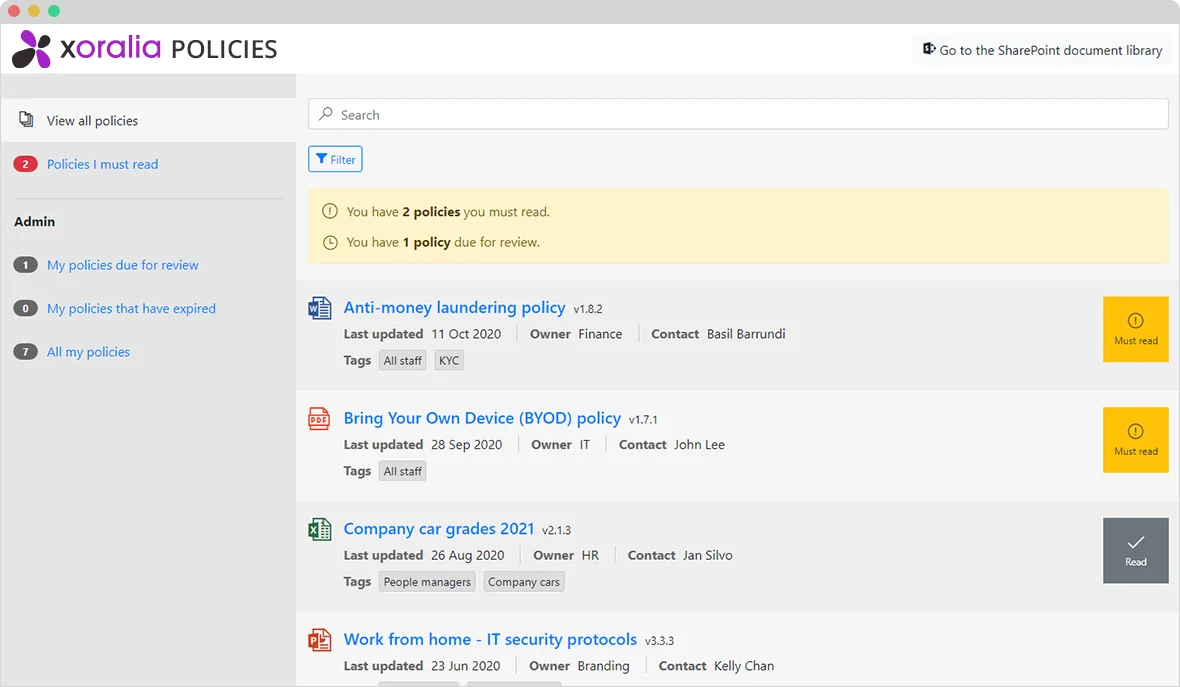This screenshot has width=1180, height=687.
Task: Click the Must read button for BYOD policy
Action: pyautogui.click(x=1136, y=440)
